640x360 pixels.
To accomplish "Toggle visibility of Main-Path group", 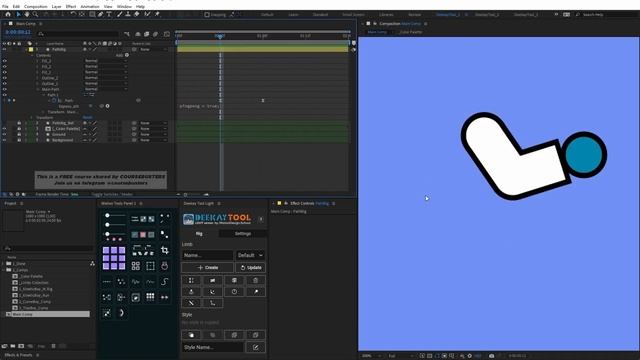I will pyautogui.click(x=4, y=89).
